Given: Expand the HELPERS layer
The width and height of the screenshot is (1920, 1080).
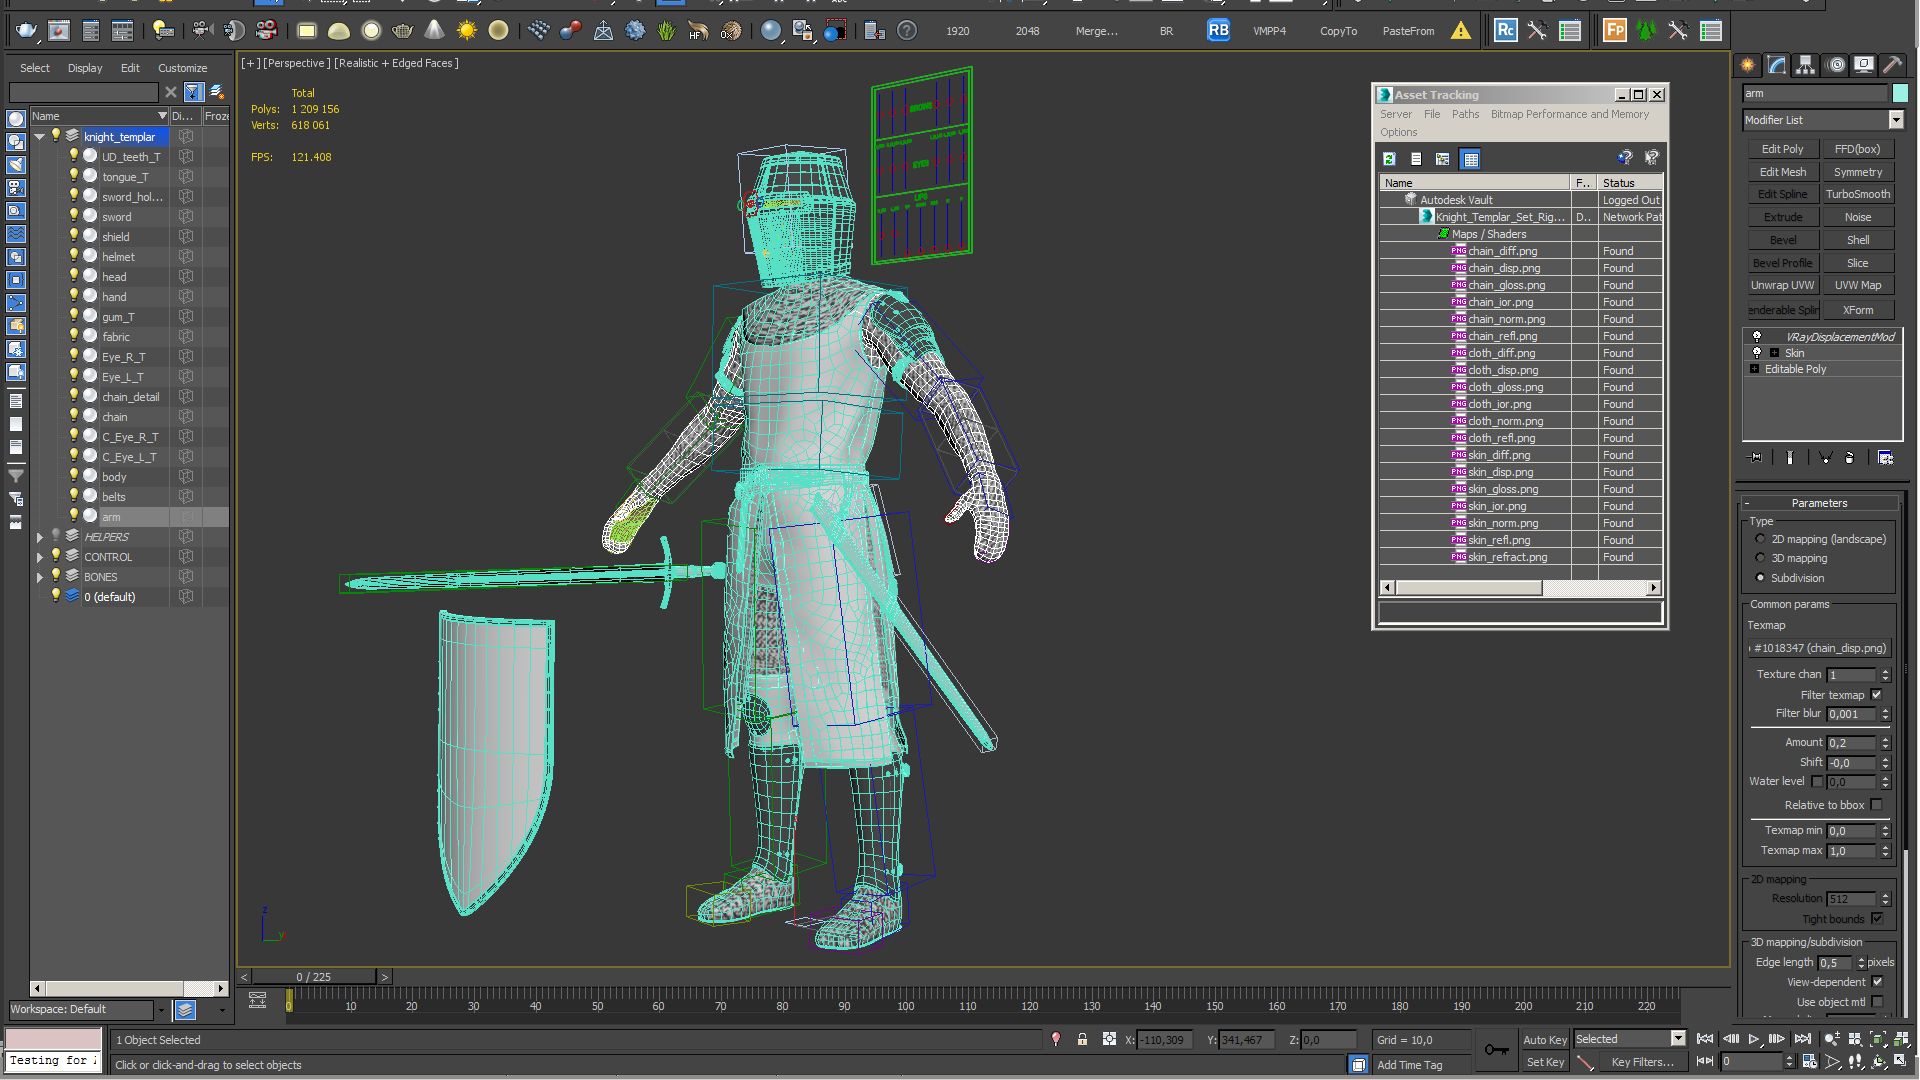Looking at the screenshot, I should [x=40, y=537].
